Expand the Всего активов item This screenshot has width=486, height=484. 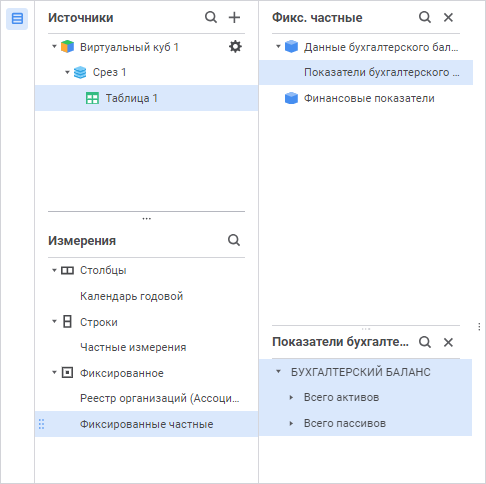click(291, 397)
